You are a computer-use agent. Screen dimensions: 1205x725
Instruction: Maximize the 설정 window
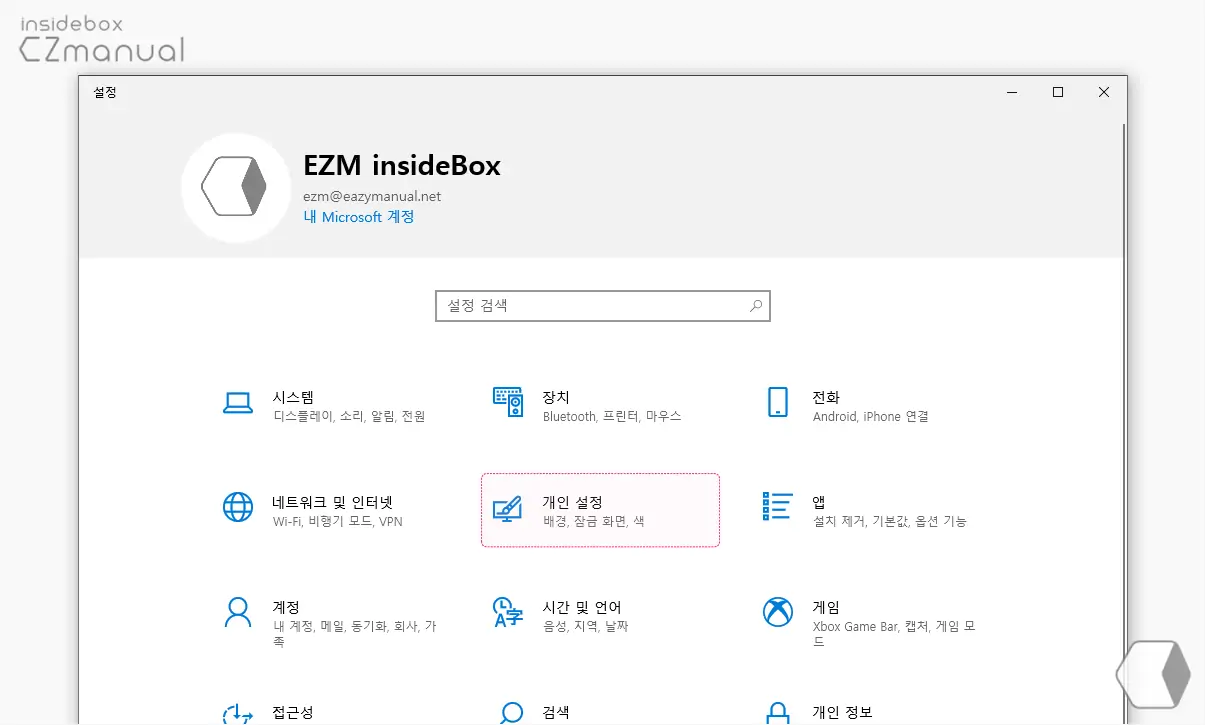pyautogui.click(x=1057, y=92)
